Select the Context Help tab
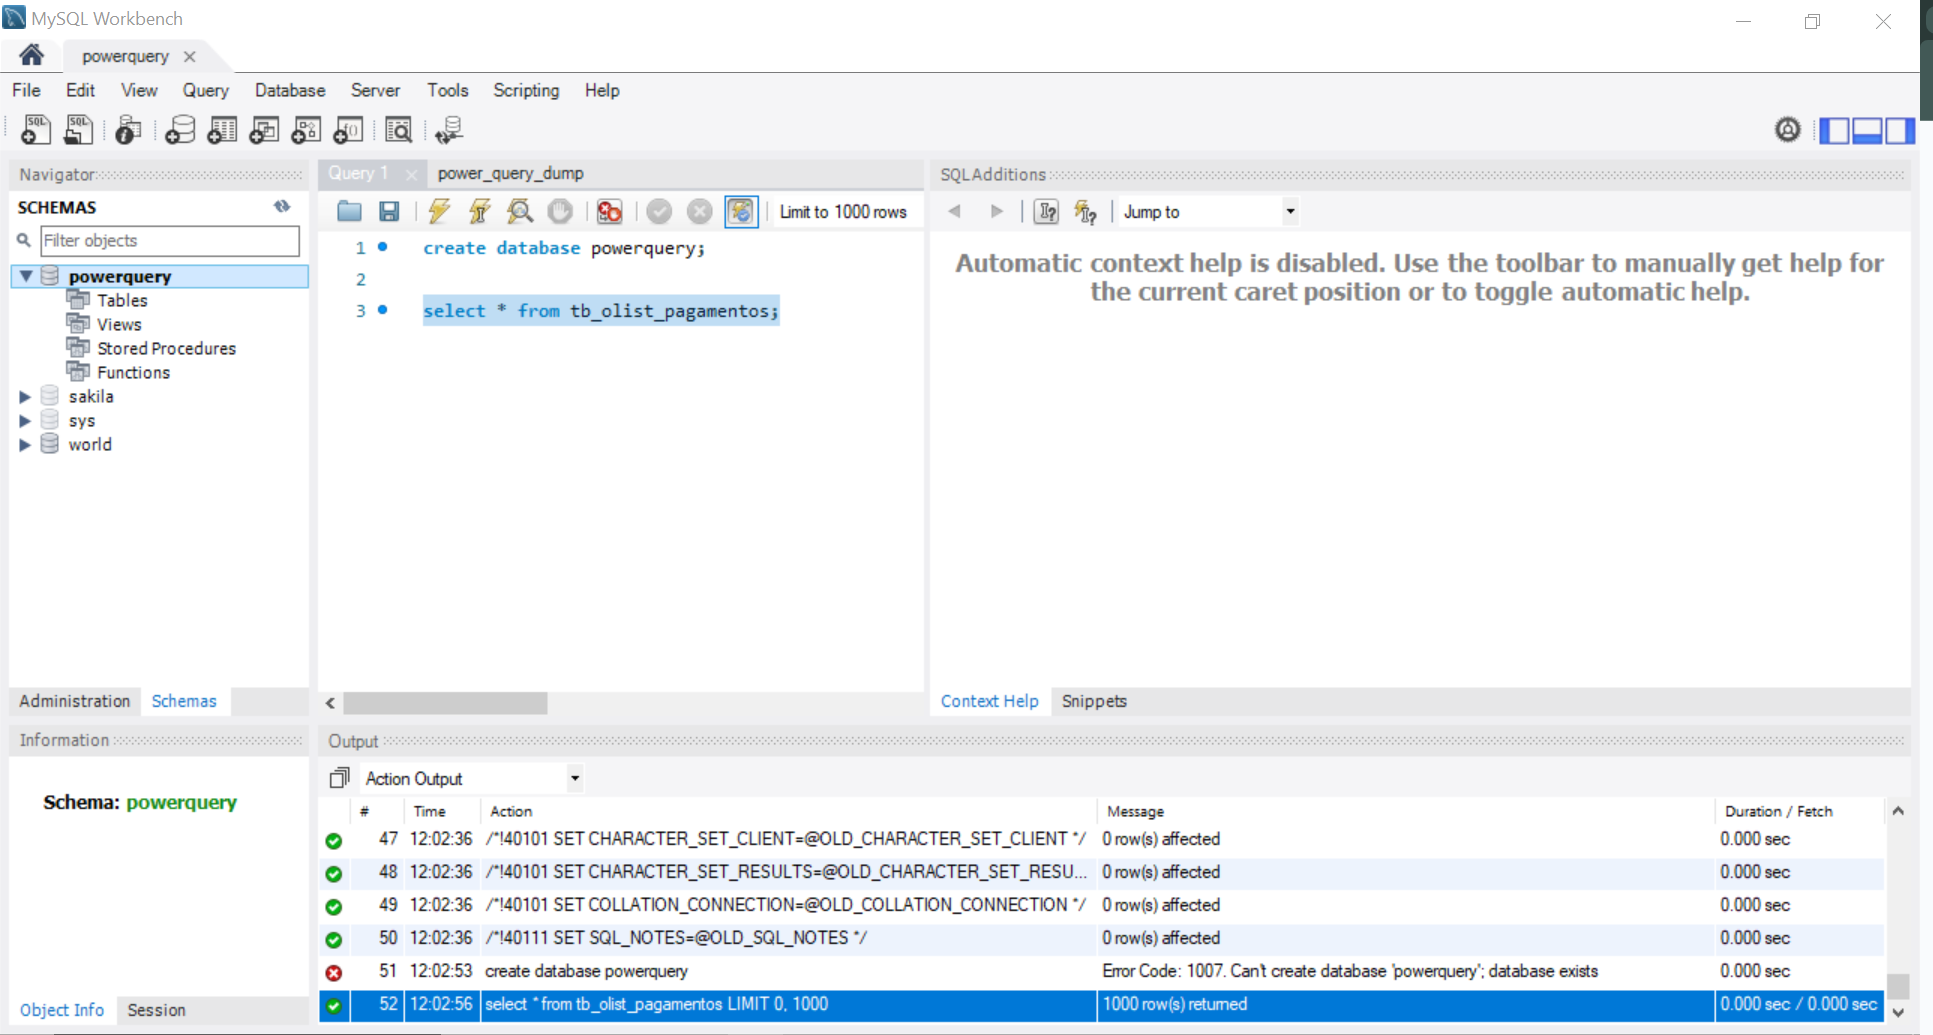The width and height of the screenshot is (1933, 1035). (989, 701)
